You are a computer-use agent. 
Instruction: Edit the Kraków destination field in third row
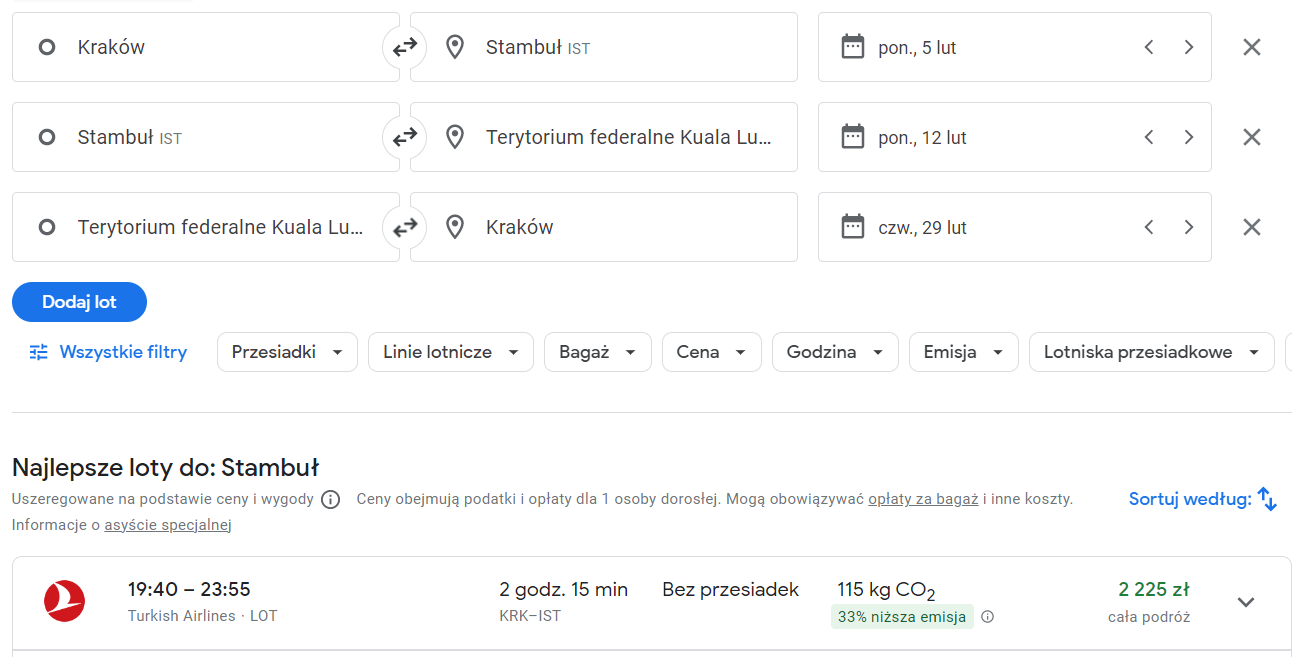(604, 227)
